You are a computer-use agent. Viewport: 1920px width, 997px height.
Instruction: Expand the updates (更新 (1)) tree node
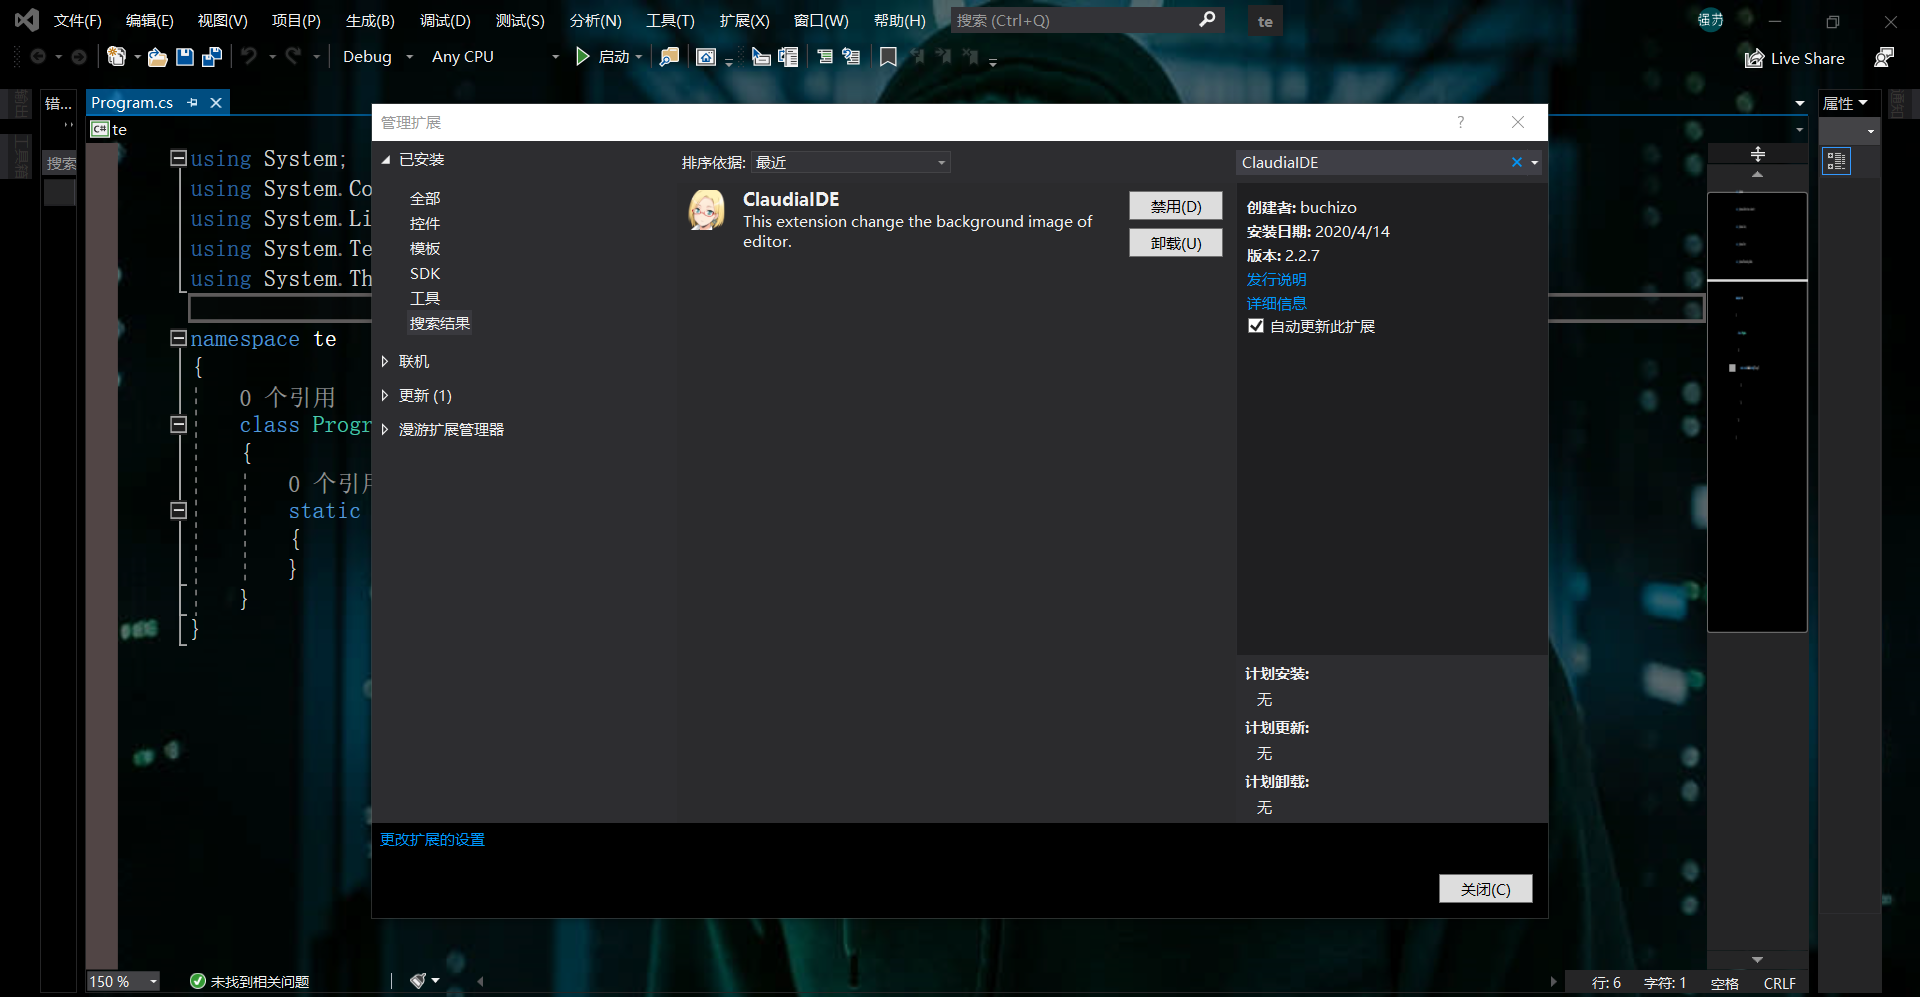pos(385,395)
